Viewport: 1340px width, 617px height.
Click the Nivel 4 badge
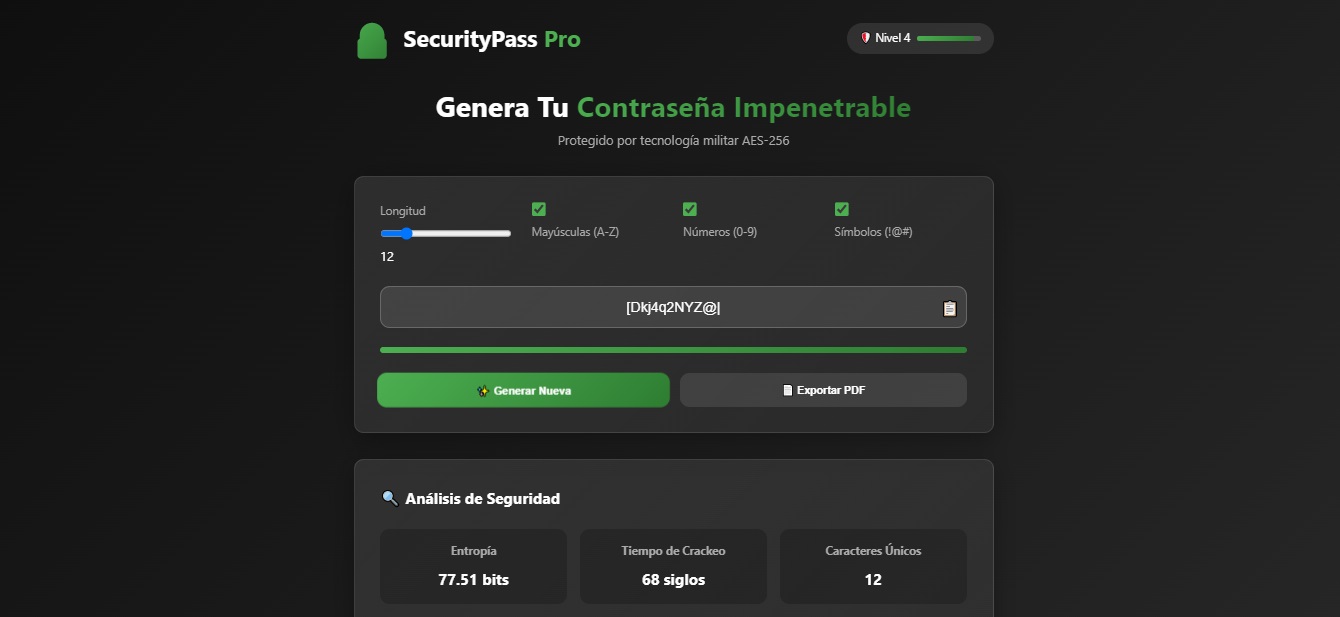[x=919, y=38]
